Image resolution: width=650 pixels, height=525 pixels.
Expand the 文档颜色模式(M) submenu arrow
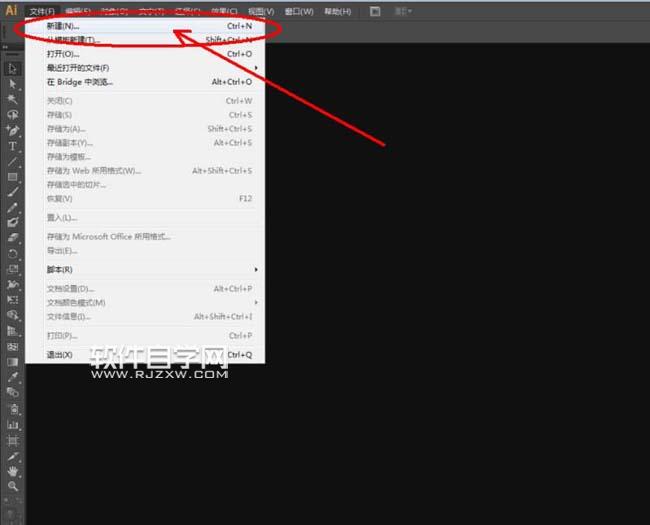click(x=256, y=302)
